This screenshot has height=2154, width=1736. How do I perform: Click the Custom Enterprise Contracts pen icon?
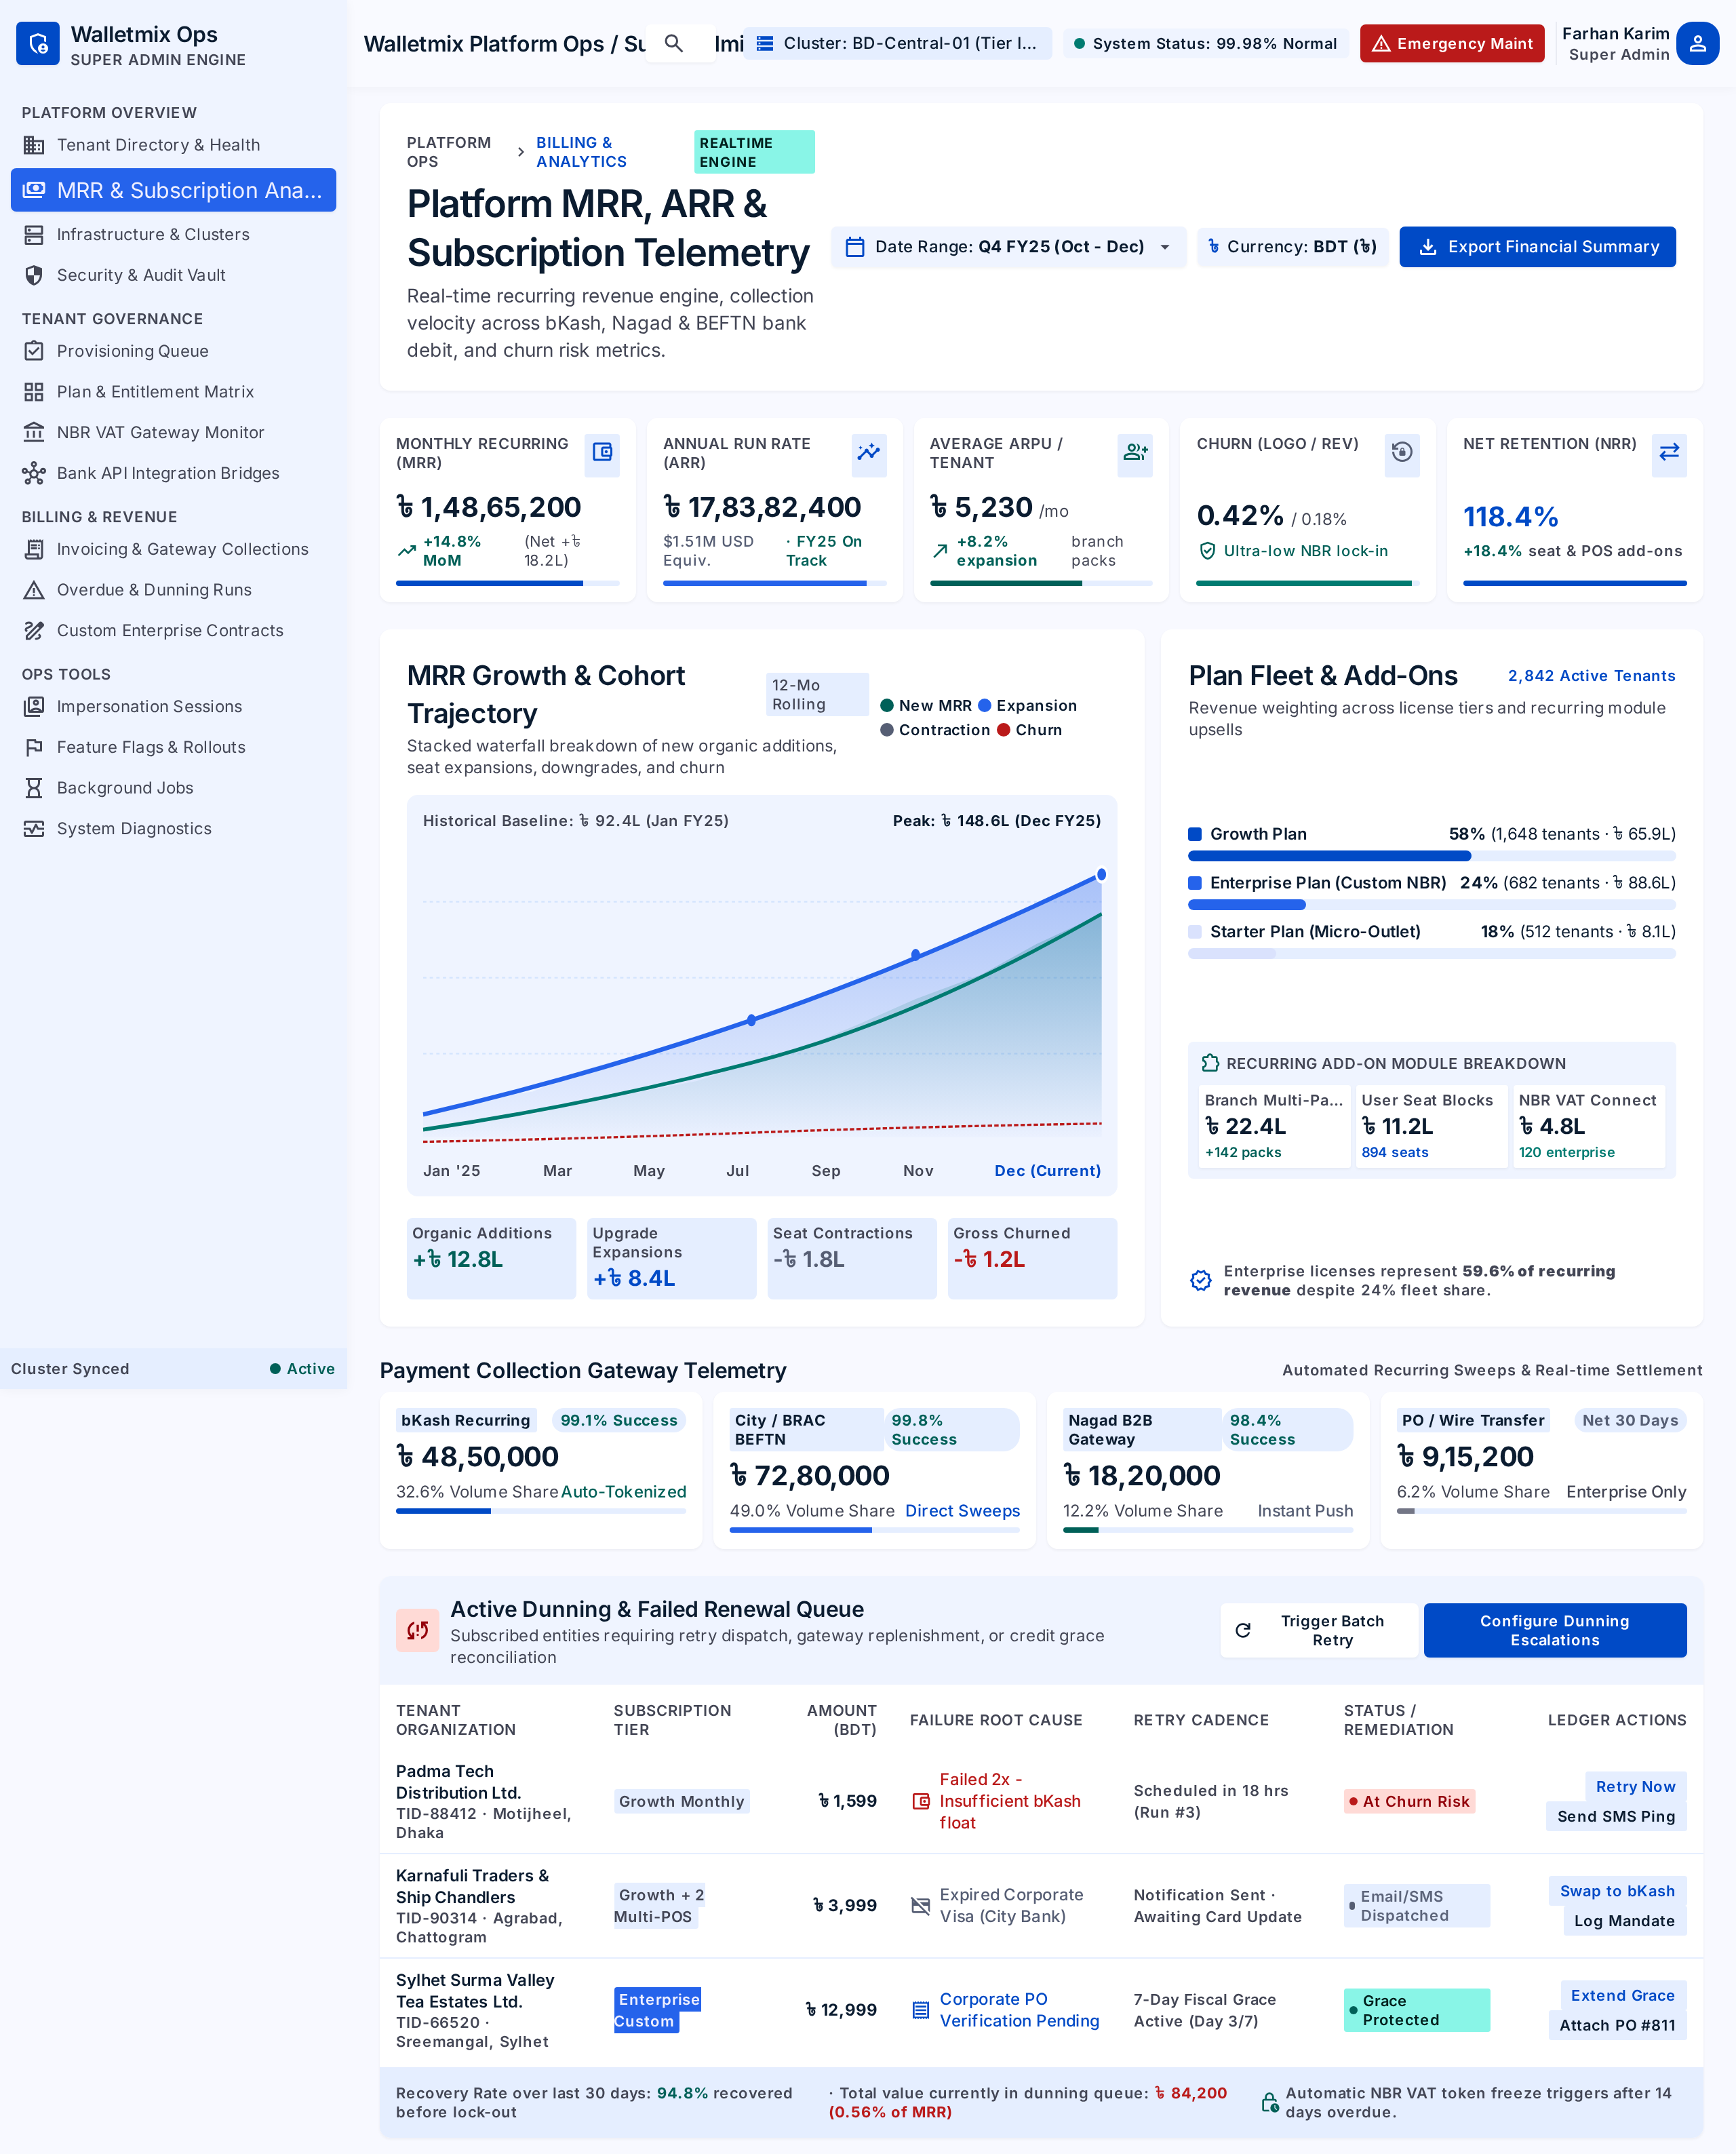[34, 631]
